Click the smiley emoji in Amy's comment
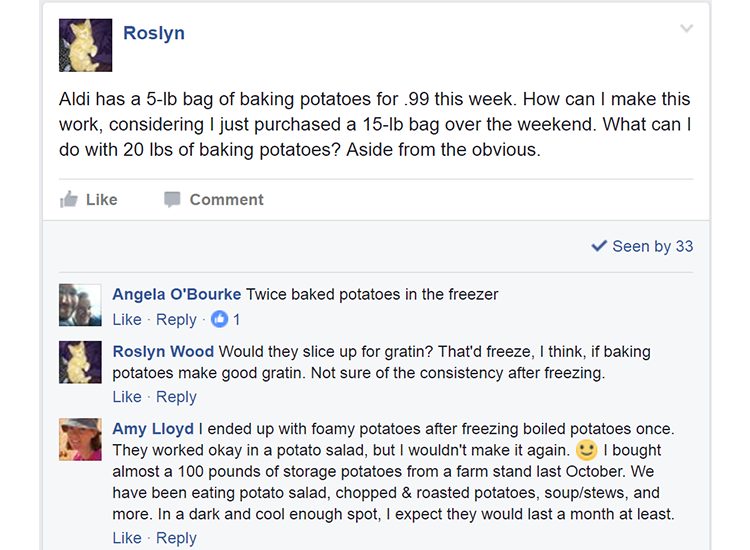750x550 pixels. click(587, 451)
